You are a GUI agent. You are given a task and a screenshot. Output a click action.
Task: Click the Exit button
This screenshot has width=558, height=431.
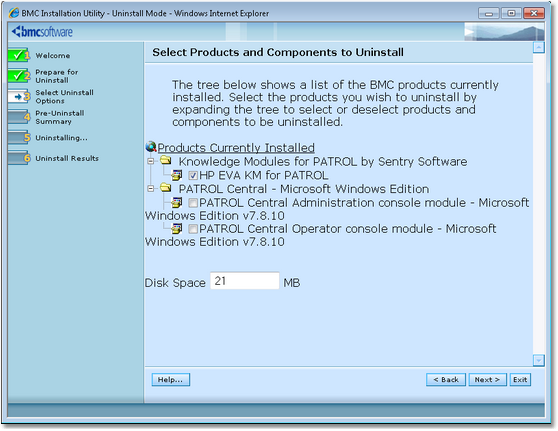[520, 379]
